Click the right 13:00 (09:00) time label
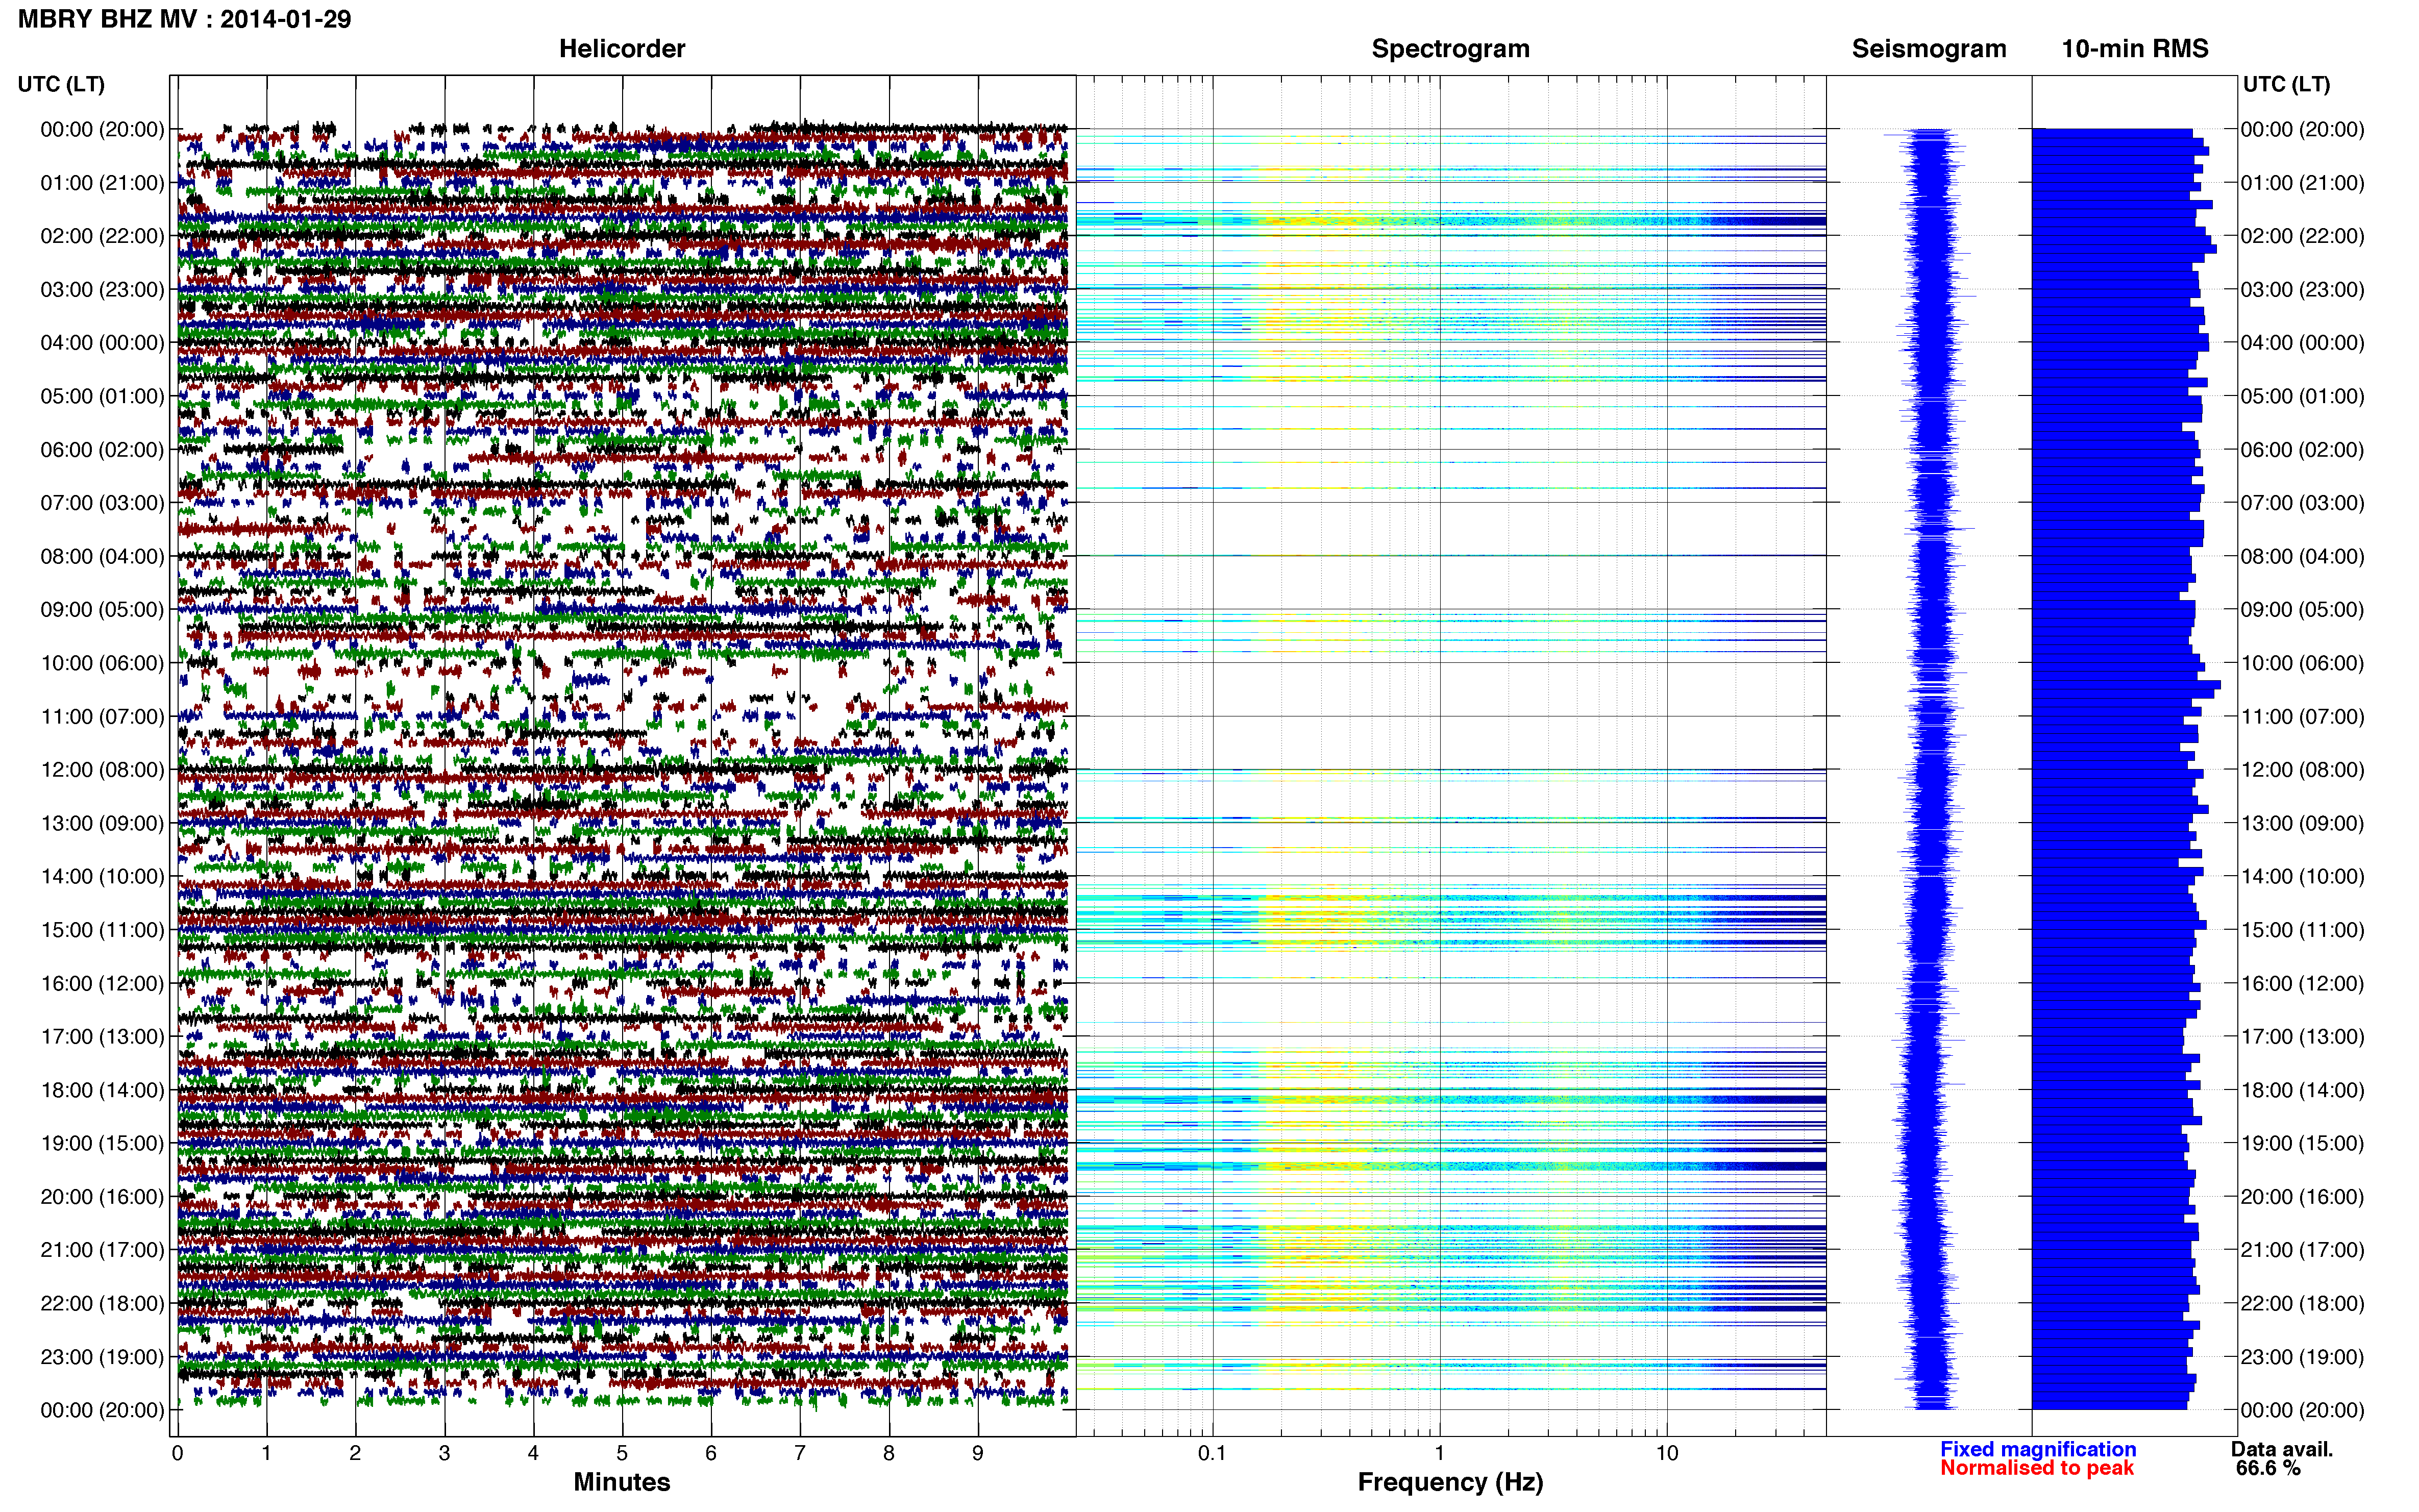Viewport: 2419px width, 1512px height. pos(2302,823)
